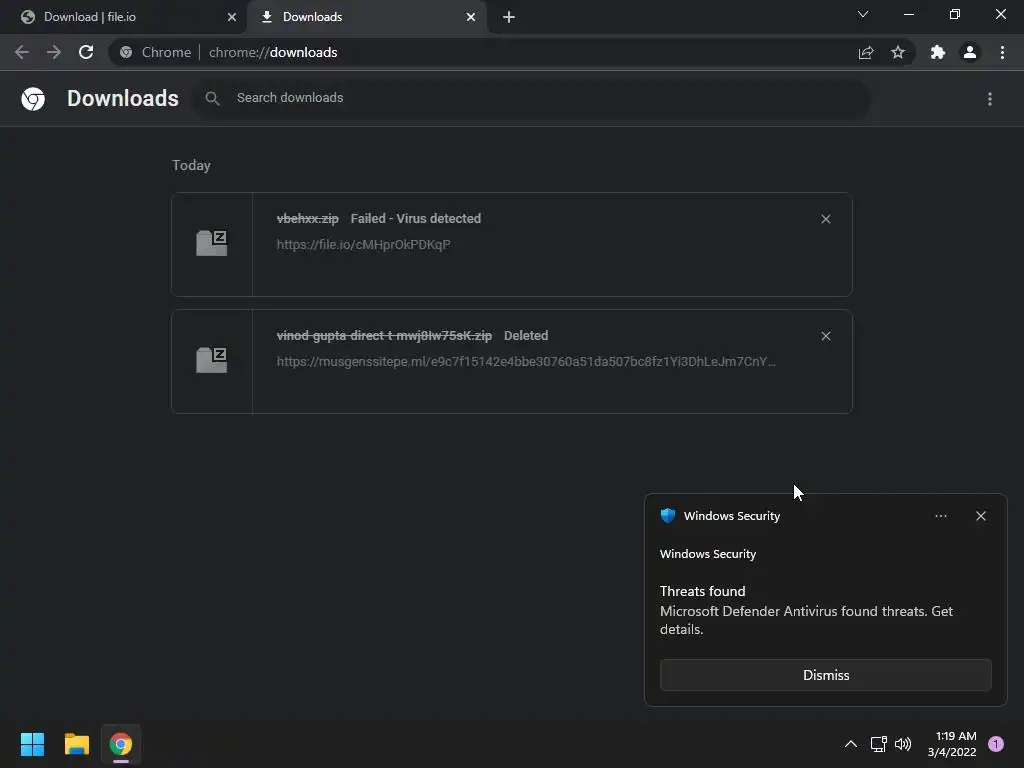Image resolution: width=1024 pixels, height=768 pixels.
Task: Click the Today date heading
Action: click(x=191, y=165)
